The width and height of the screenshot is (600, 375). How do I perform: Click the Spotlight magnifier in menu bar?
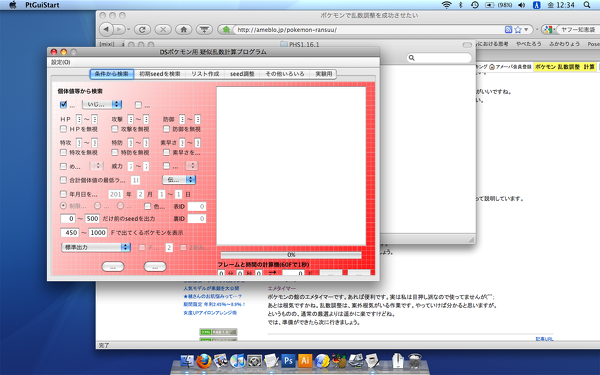point(587,5)
